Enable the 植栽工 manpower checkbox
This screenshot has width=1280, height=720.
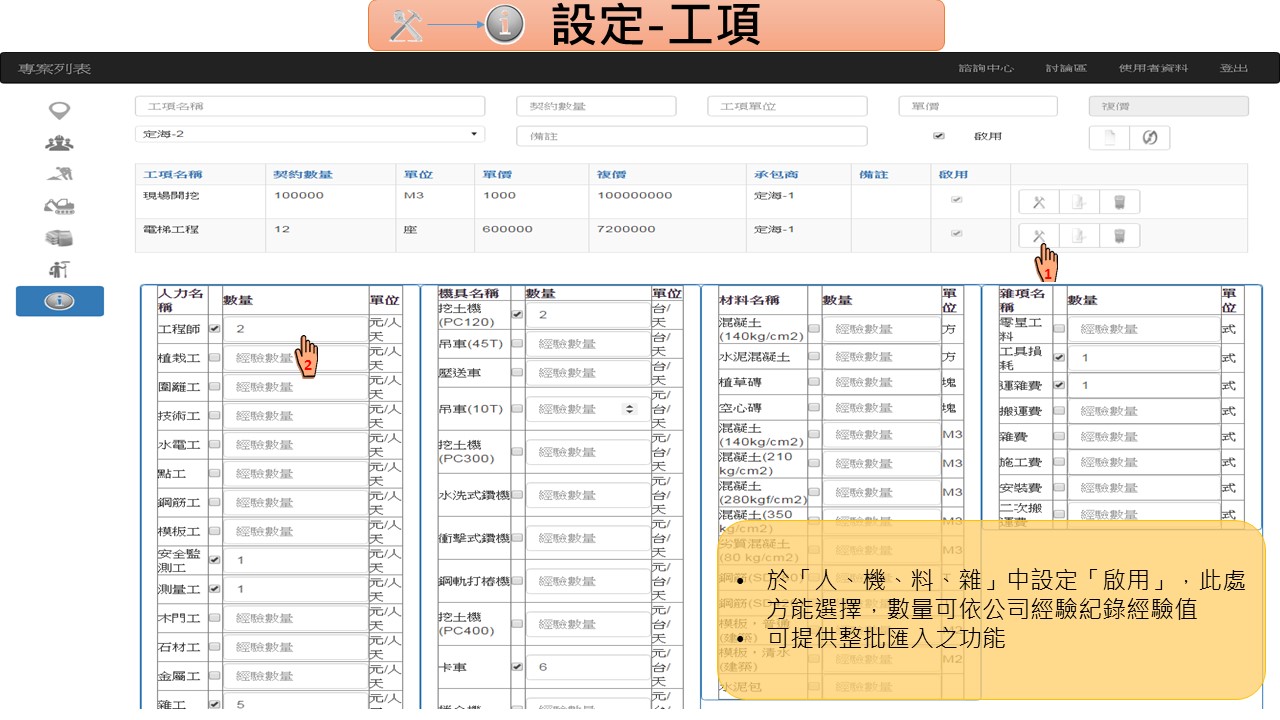coord(214,358)
